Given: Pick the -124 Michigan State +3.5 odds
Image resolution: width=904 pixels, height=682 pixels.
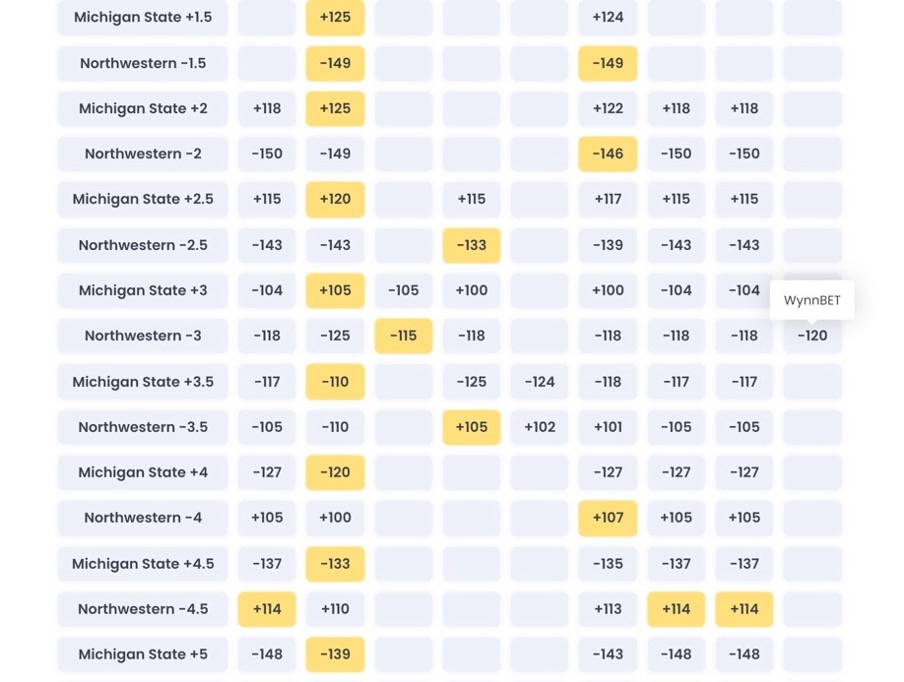Looking at the screenshot, I should 540,382.
